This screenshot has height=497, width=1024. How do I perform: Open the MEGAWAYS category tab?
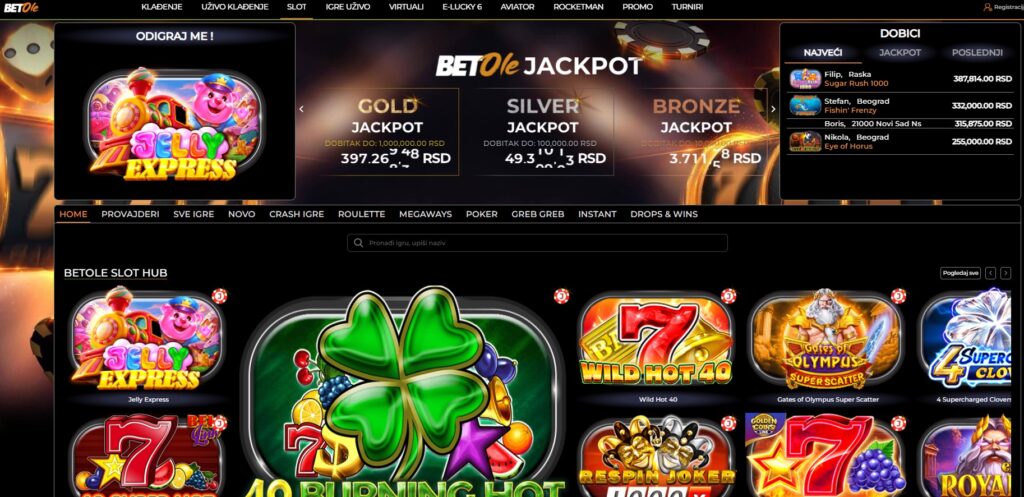click(x=425, y=214)
